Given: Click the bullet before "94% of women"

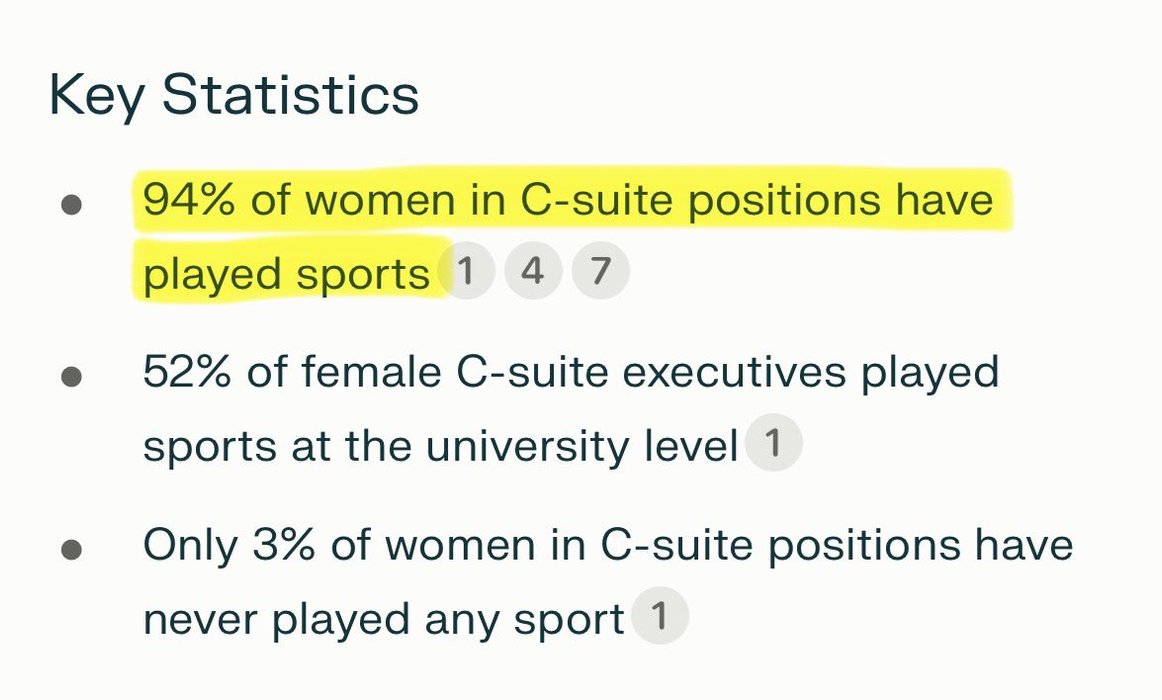Looking at the screenshot, I should coord(71,204).
